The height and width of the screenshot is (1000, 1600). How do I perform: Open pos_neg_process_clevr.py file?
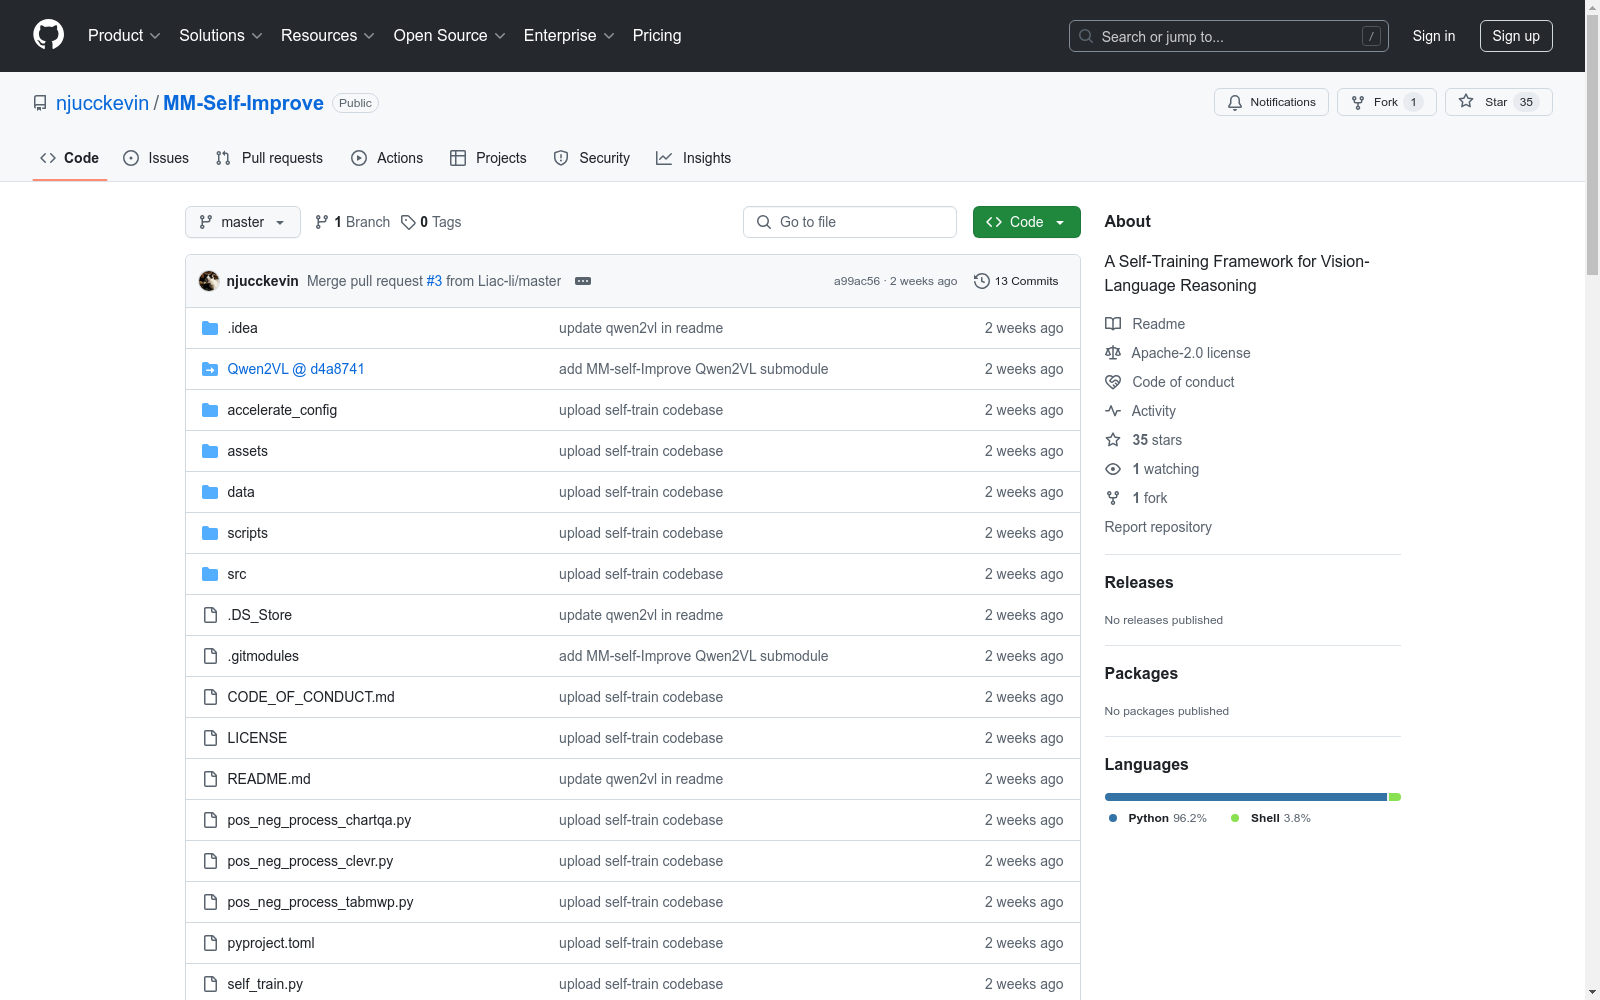(x=310, y=861)
